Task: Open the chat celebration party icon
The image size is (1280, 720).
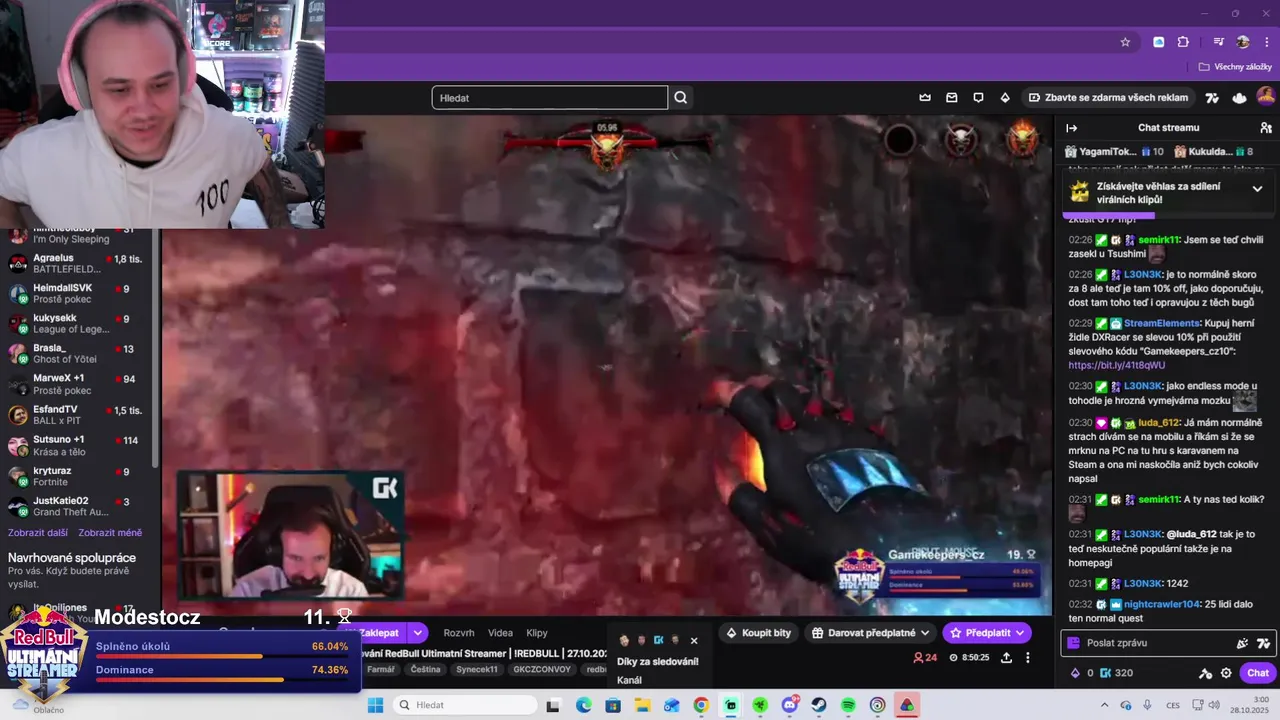Action: (1242, 643)
